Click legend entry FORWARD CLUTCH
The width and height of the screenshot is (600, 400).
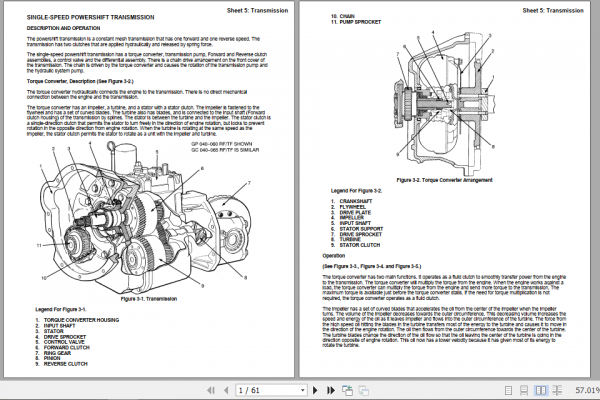click(x=67, y=347)
